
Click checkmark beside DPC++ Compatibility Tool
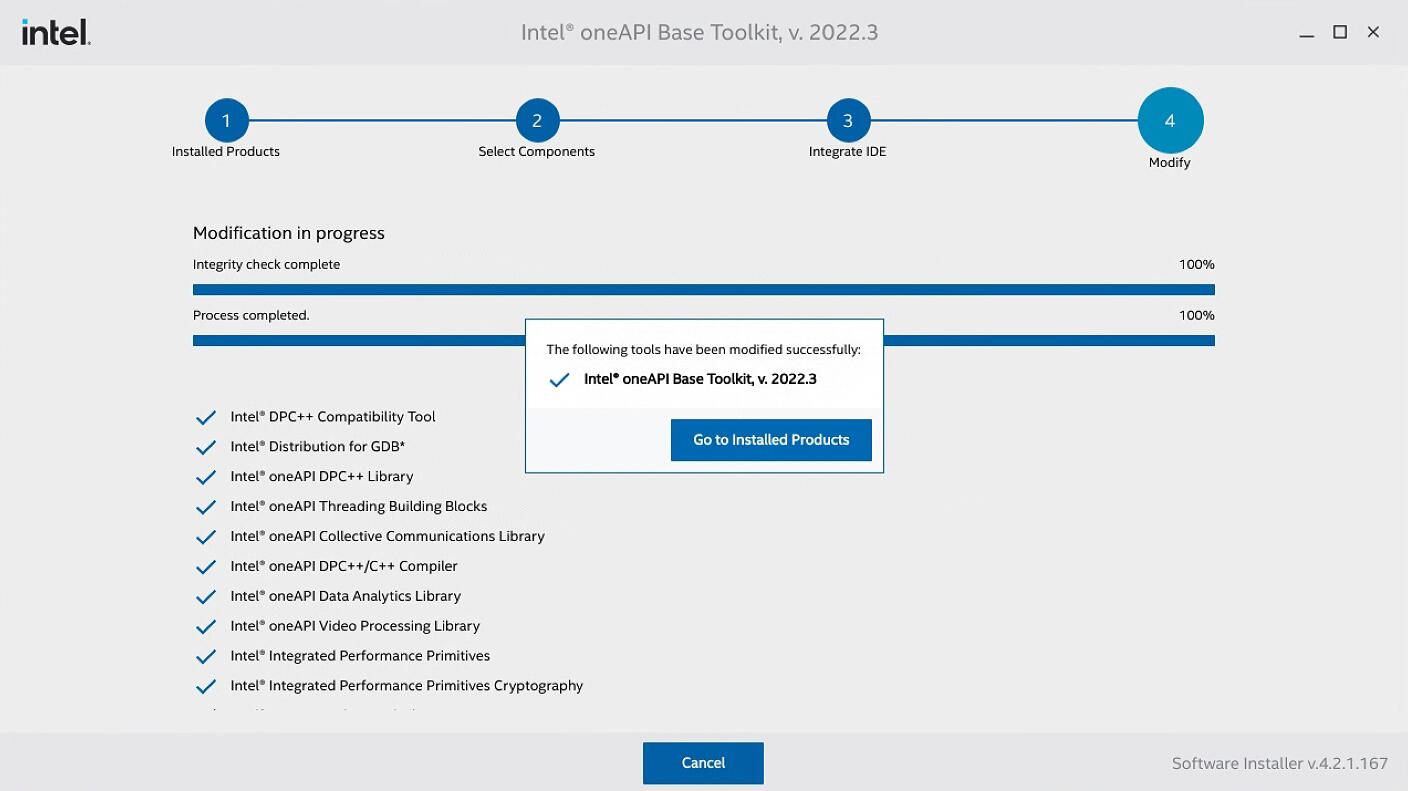(206, 418)
